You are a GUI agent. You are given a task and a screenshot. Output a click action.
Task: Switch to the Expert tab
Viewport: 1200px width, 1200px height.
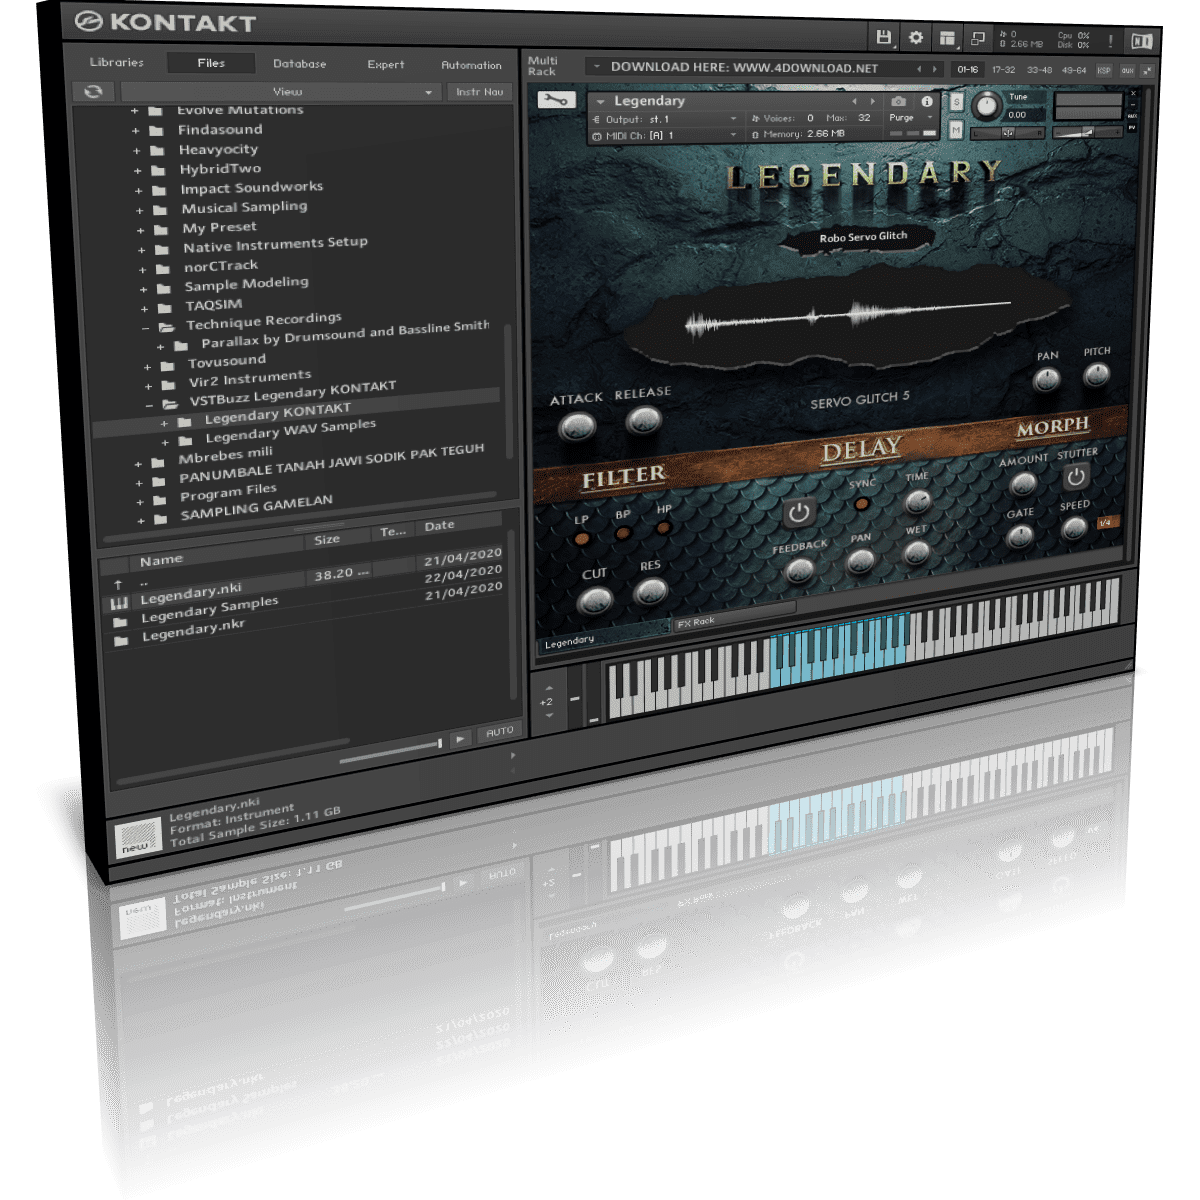[386, 65]
